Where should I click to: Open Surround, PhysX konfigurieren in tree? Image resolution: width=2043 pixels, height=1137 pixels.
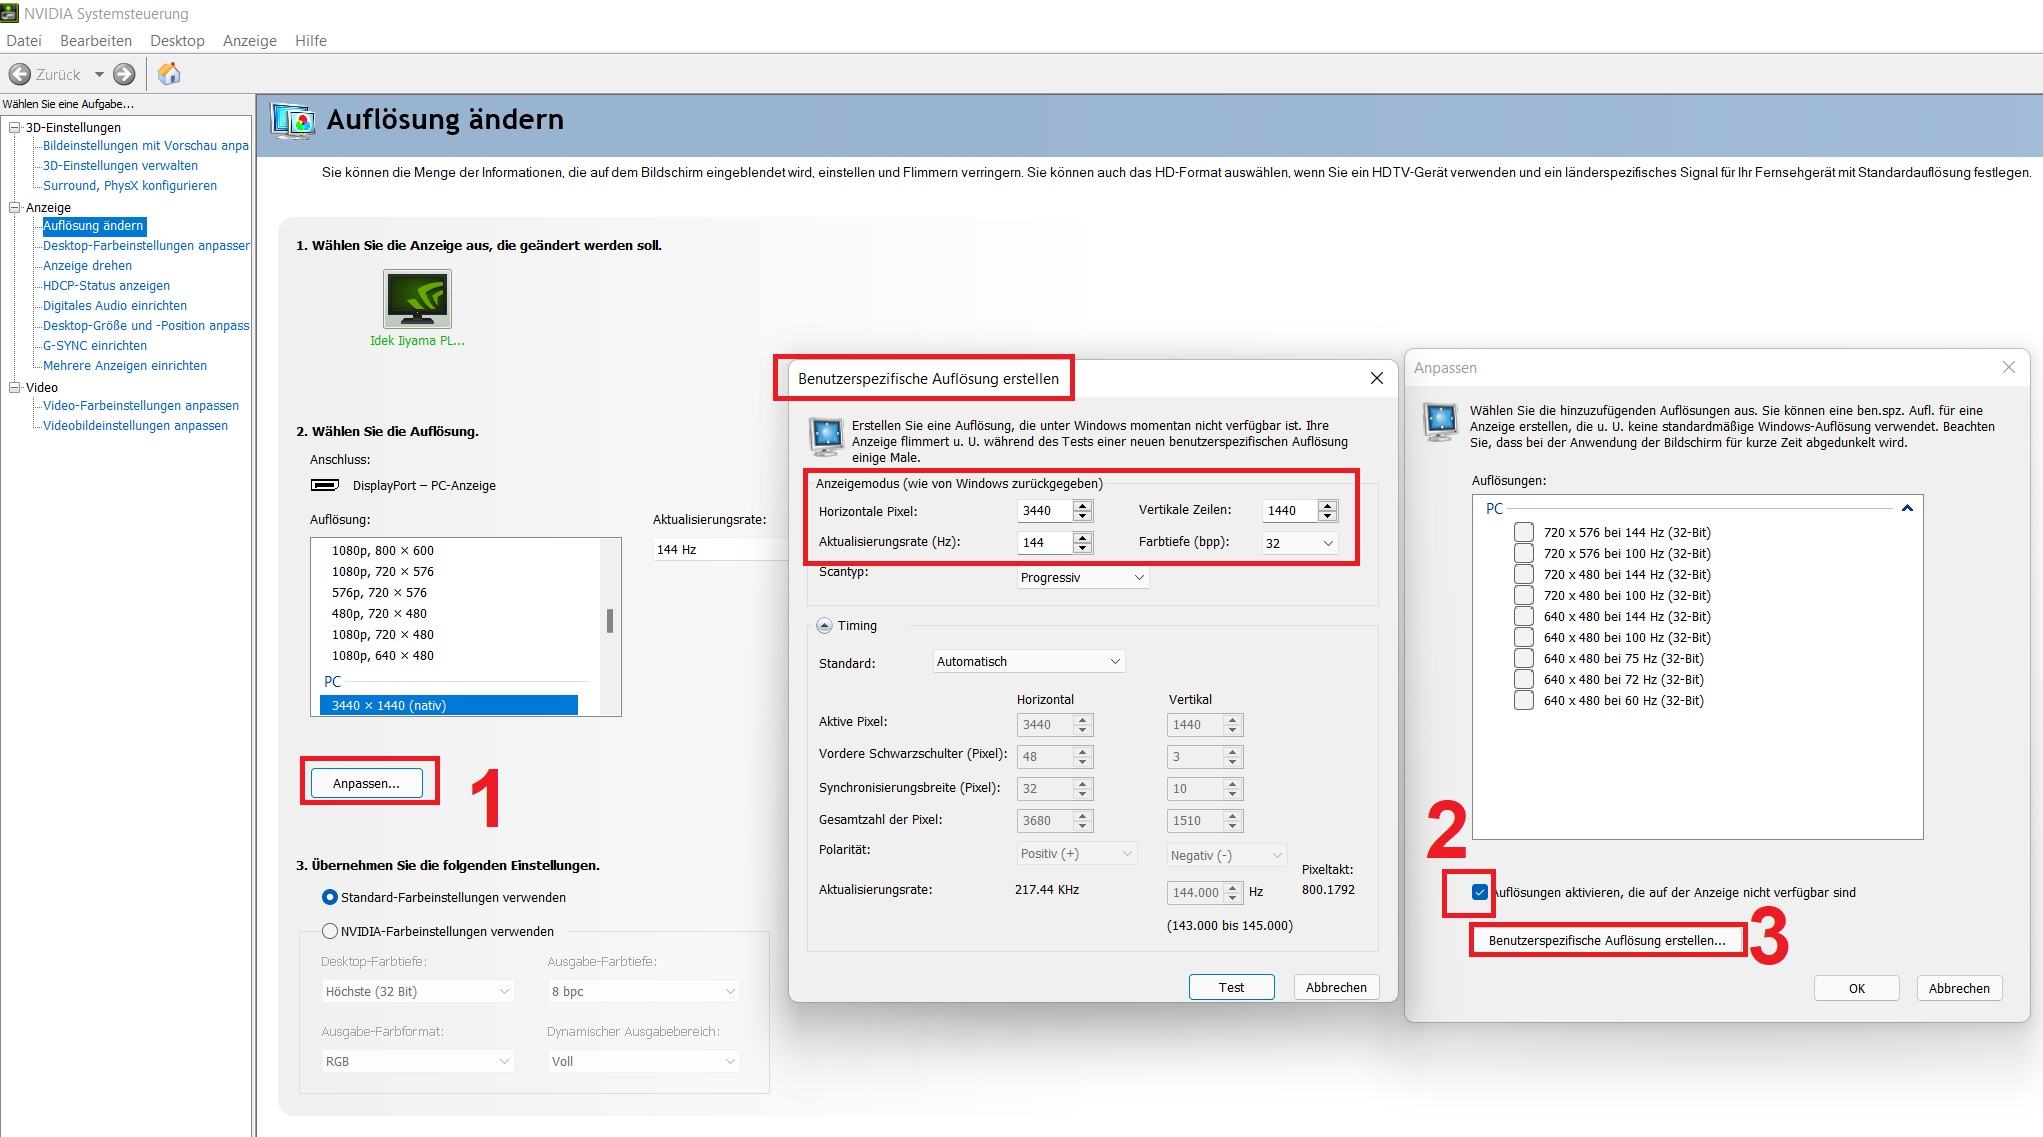(x=129, y=186)
